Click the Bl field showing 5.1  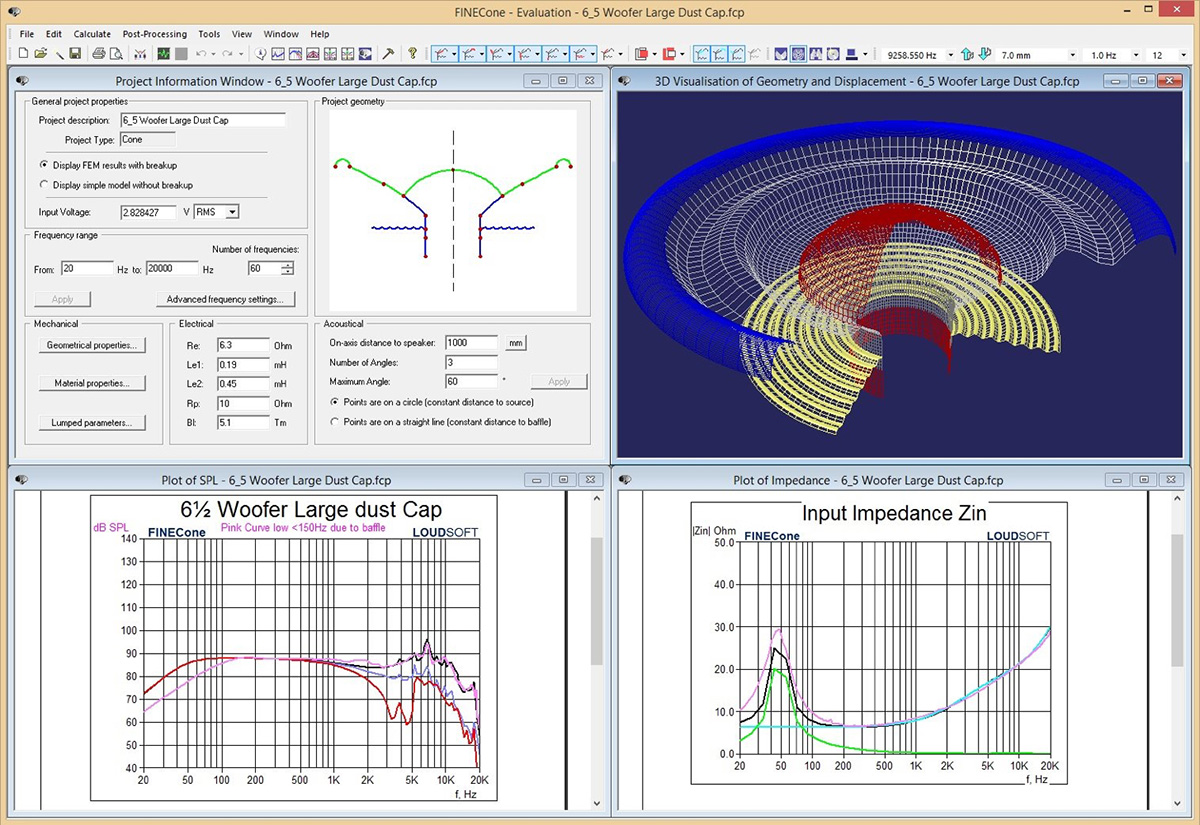[x=243, y=422]
